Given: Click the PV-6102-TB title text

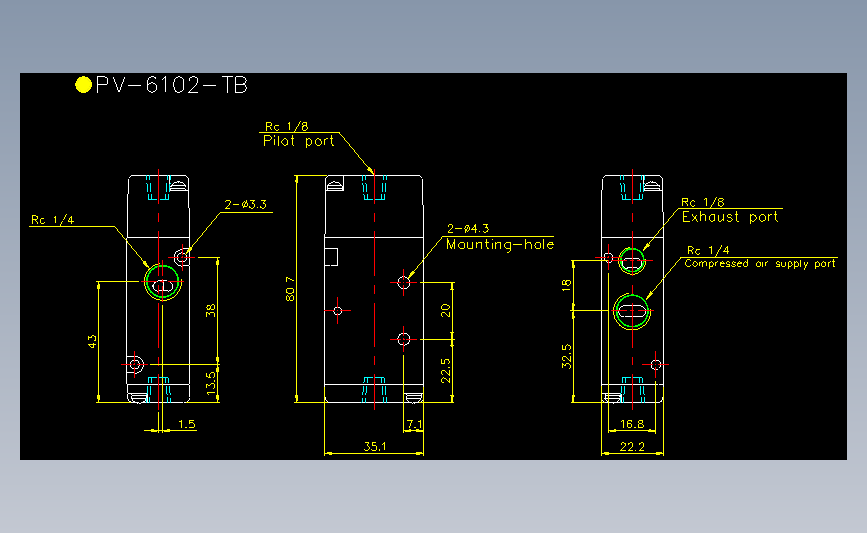Looking at the screenshot, I should tap(171, 85).
